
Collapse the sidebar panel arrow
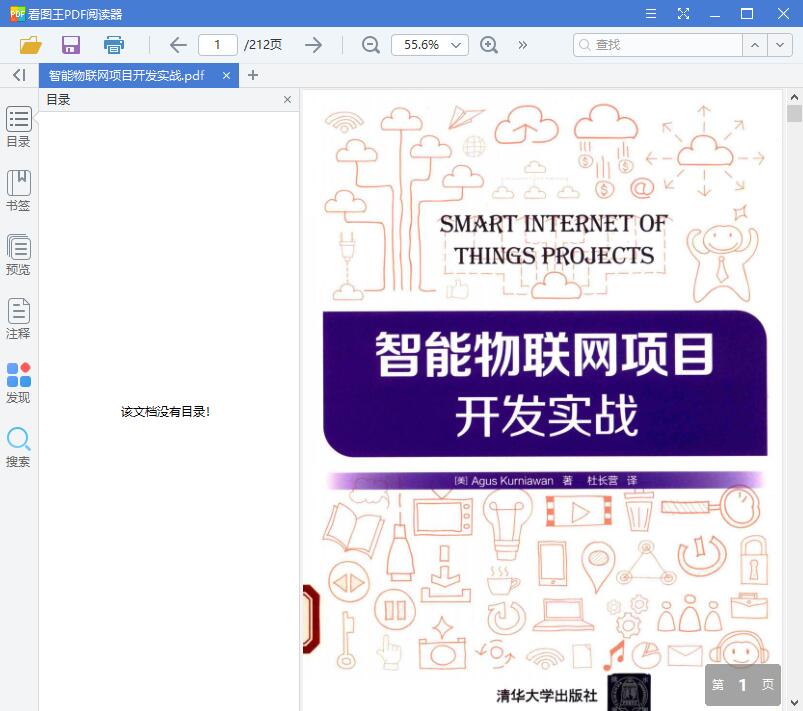pyautogui.click(x=19, y=75)
